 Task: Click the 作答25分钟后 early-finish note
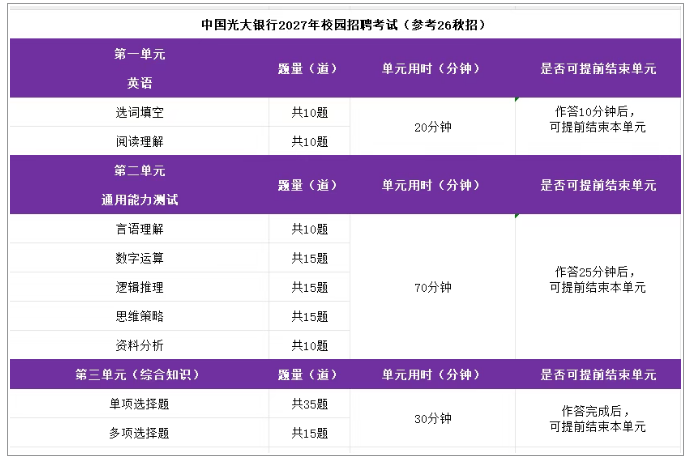[597, 279]
